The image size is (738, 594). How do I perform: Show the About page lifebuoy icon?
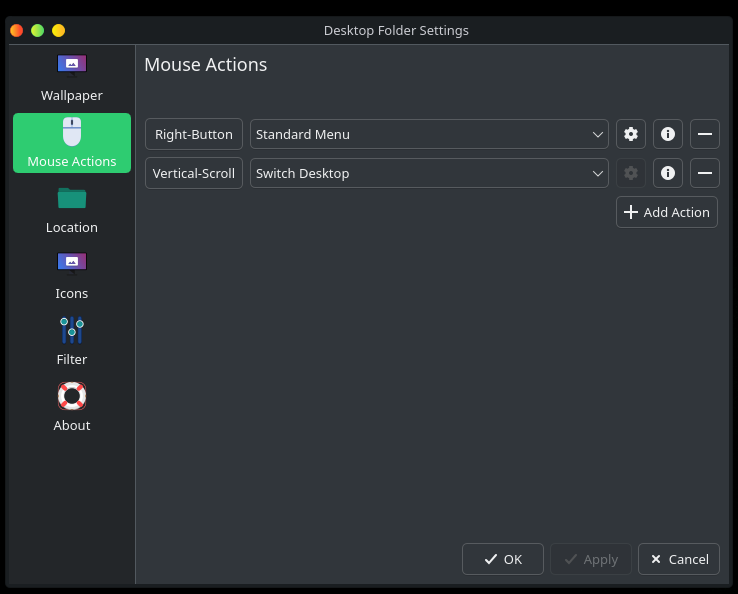click(71, 396)
